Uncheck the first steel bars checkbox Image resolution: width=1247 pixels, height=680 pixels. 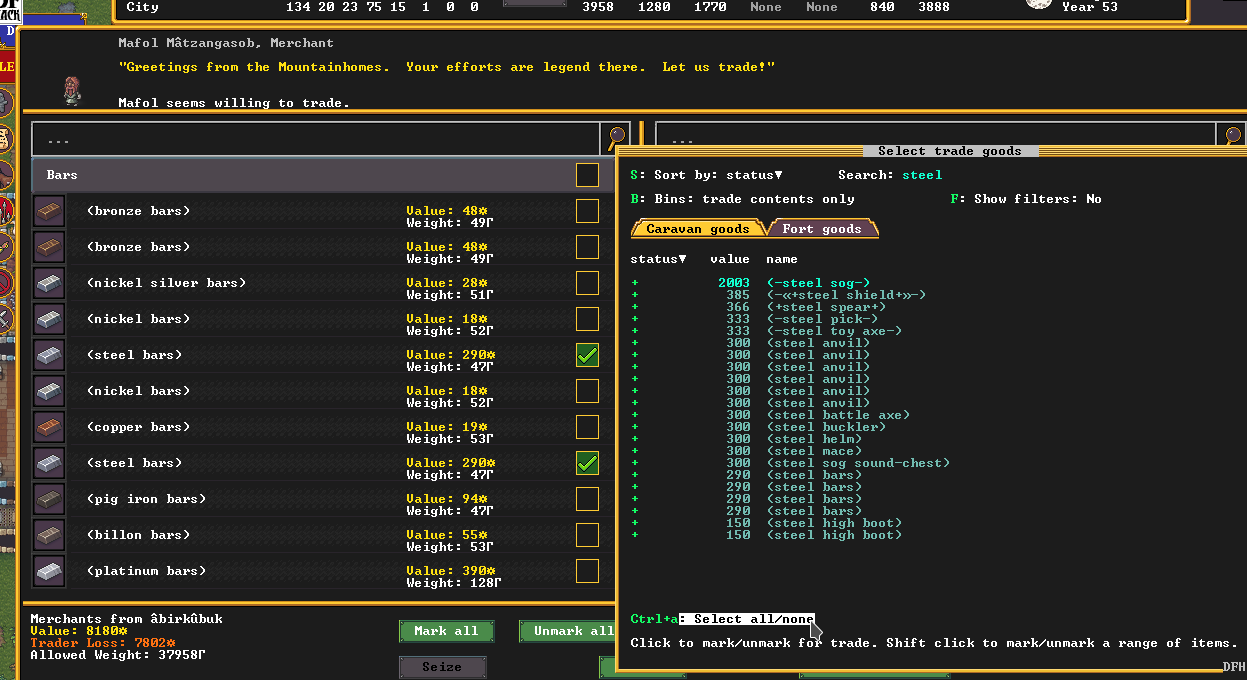(x=587, y=355)
